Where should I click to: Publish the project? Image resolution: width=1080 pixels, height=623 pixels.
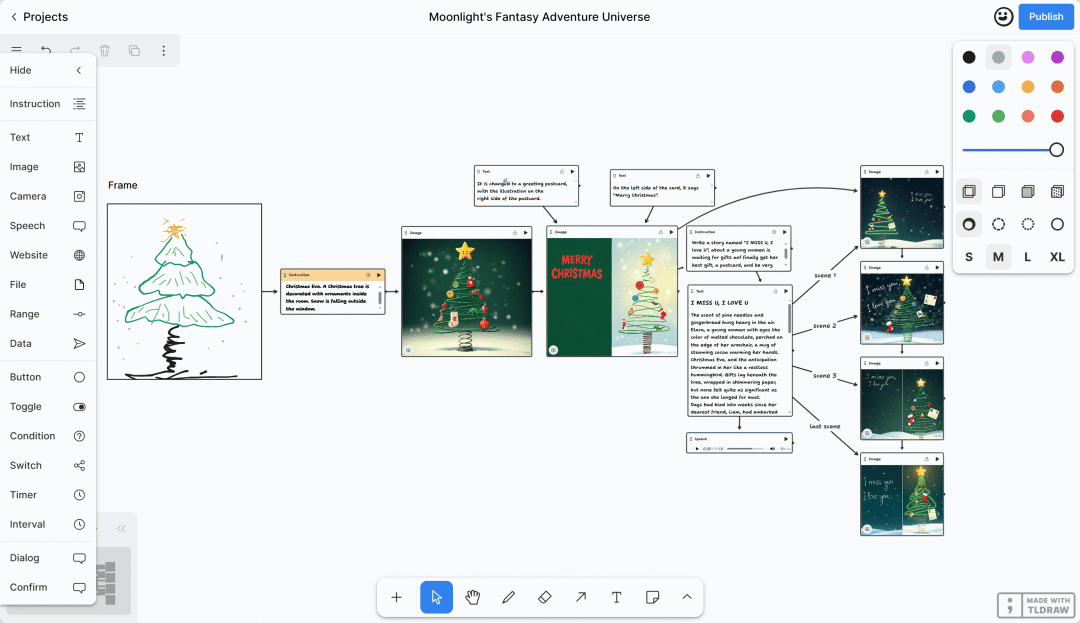pyautogui.click(x=1046, y=17)
